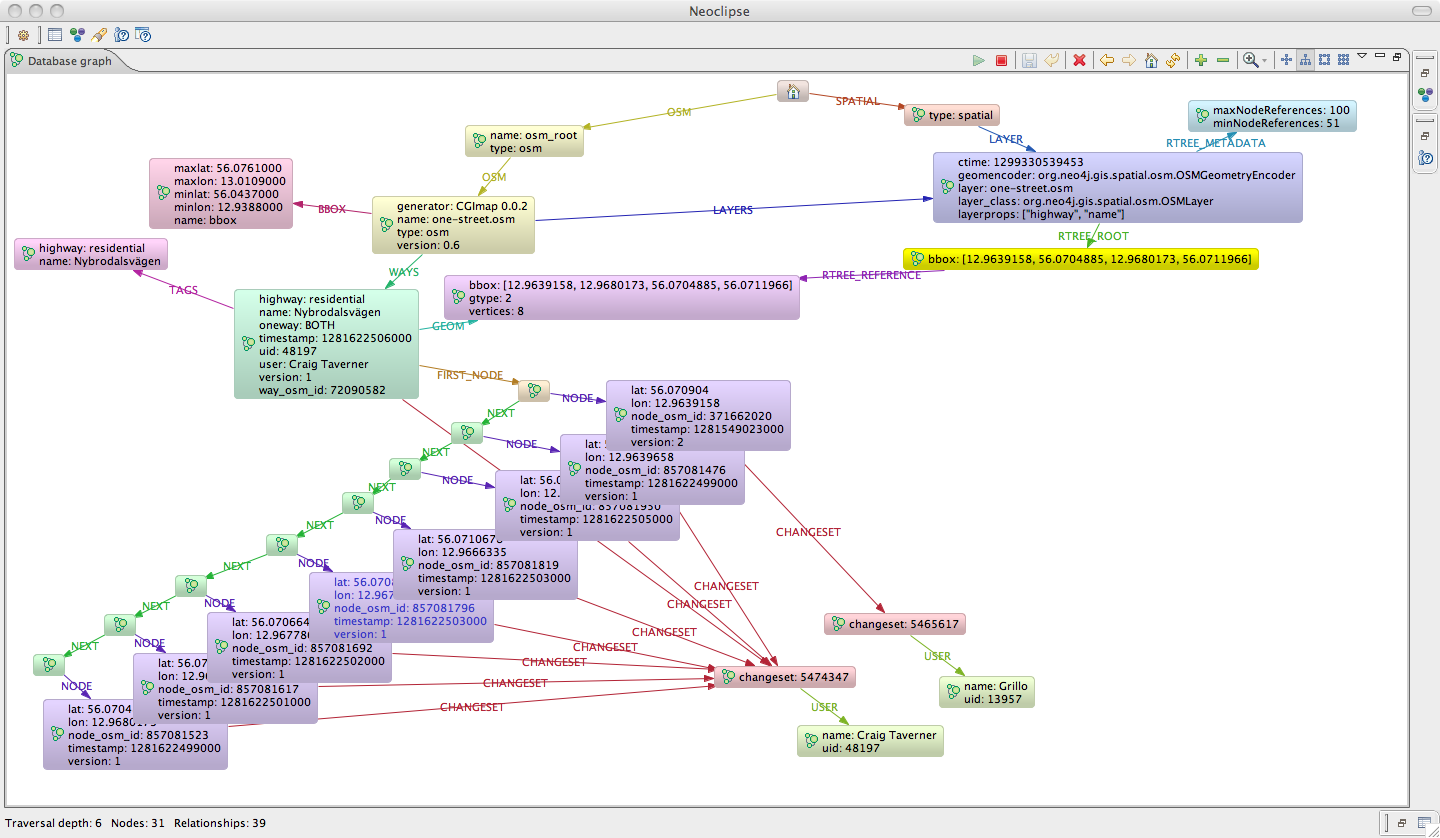The height and width of the screenshot is (838, 1440).
Task: Select the Database graph tab
Action: point(69,61)
